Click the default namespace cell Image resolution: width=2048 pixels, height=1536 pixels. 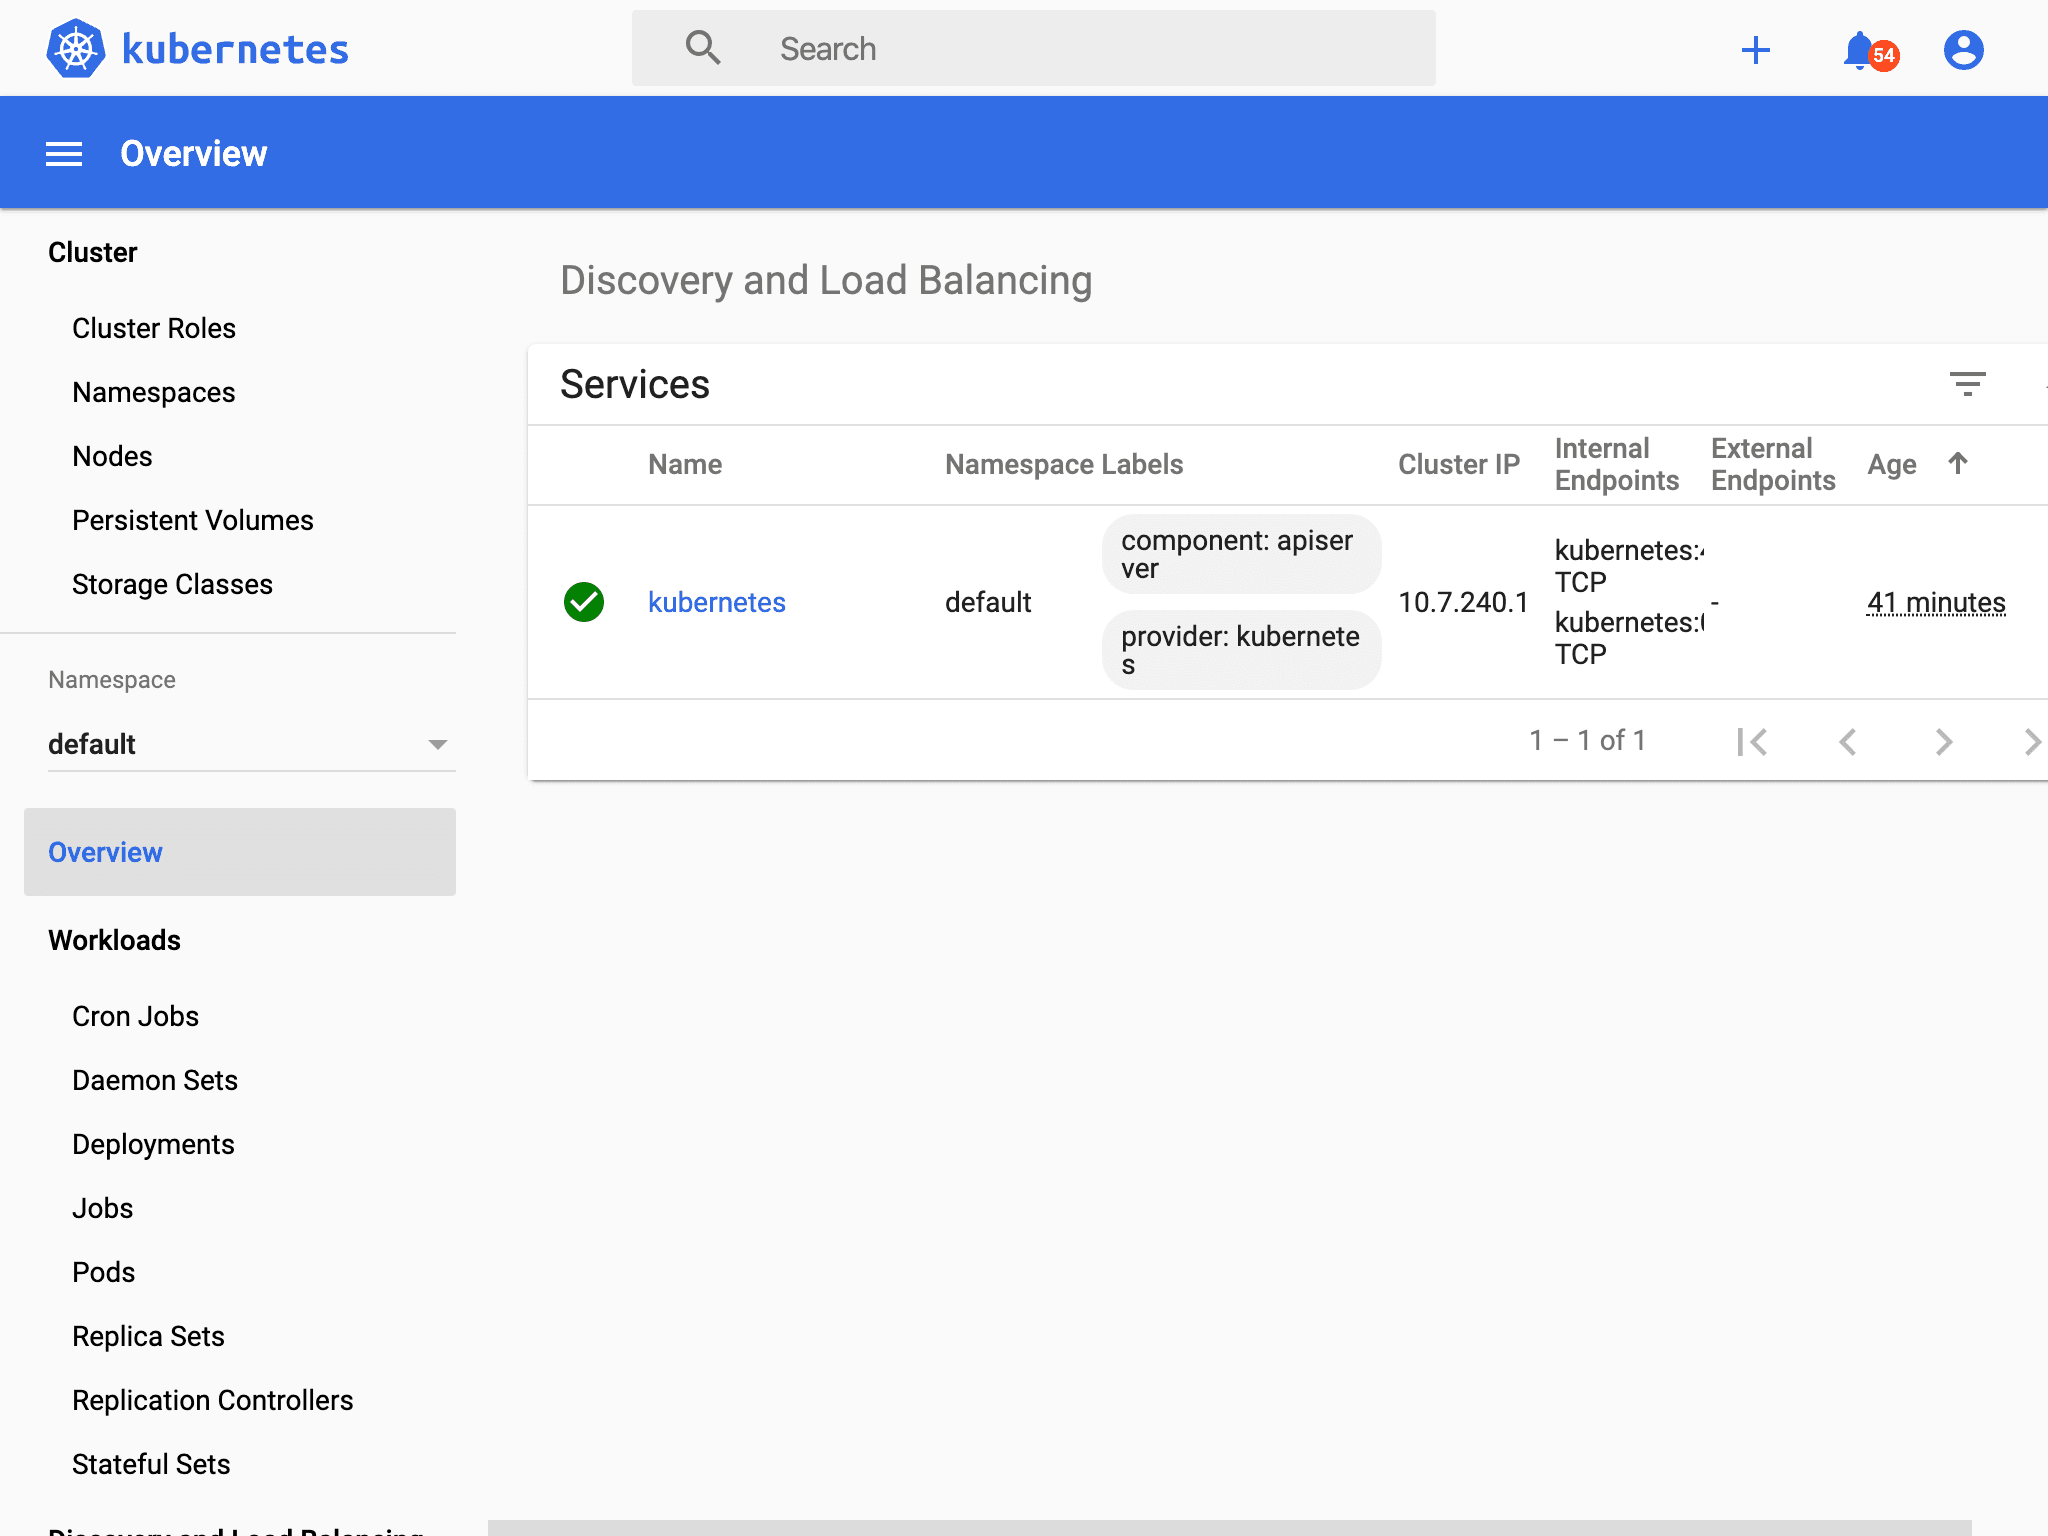[x=988, y=602]
